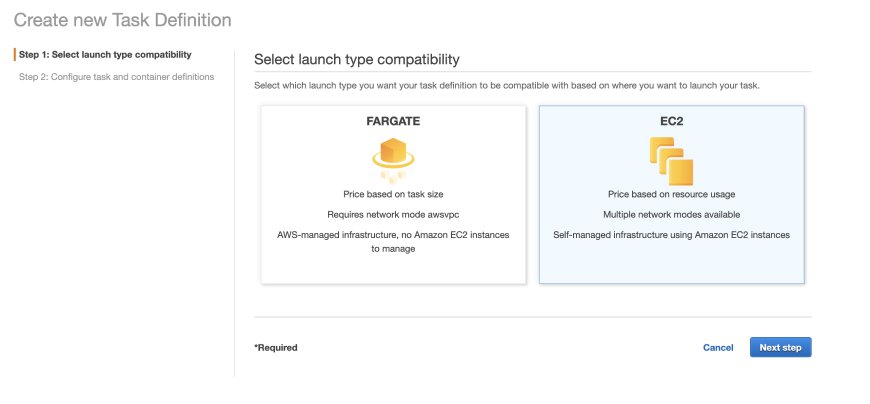Click the 'Select launch type compatibility' section heading
Viewport: 870px width, 404px height.
pyautogui.click(x=357, y=59)
